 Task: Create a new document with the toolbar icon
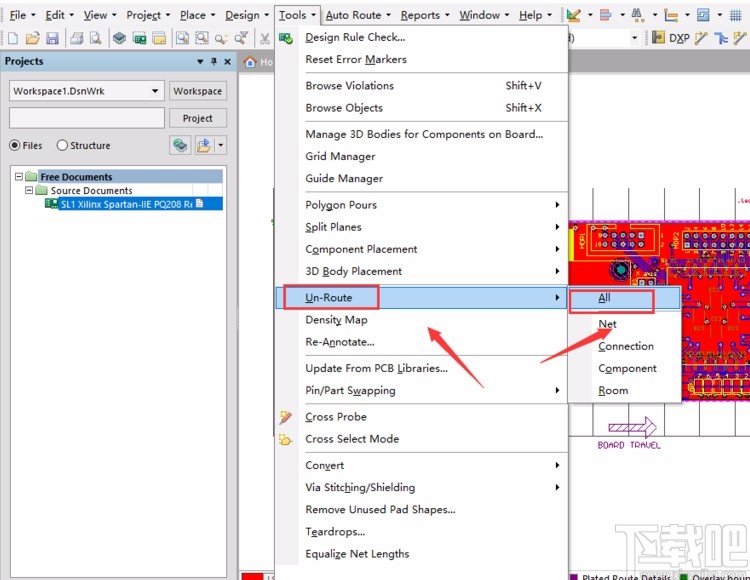pyautogui.click(x=13, y=38)
